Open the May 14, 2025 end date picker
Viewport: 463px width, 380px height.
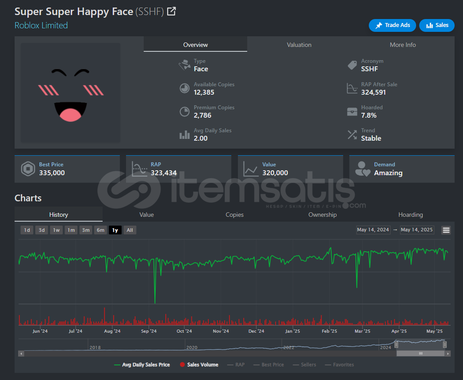[417, 230]
